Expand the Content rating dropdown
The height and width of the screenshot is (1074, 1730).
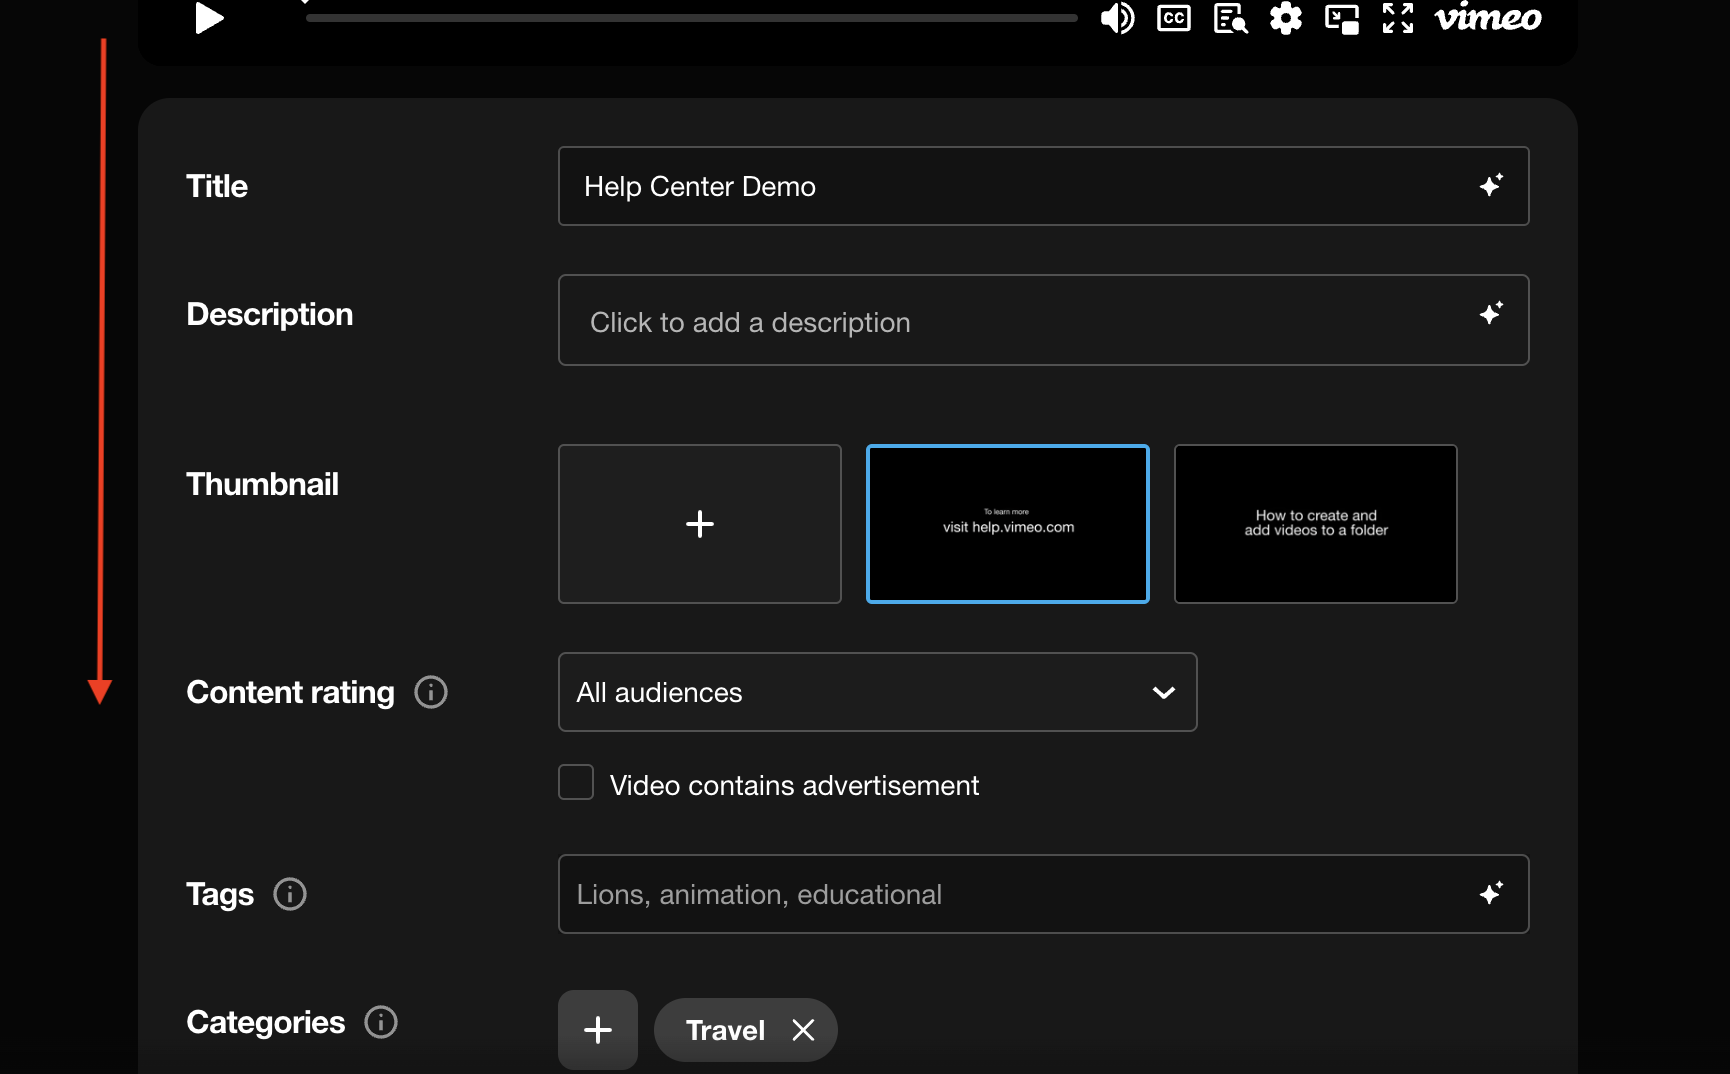877,692
